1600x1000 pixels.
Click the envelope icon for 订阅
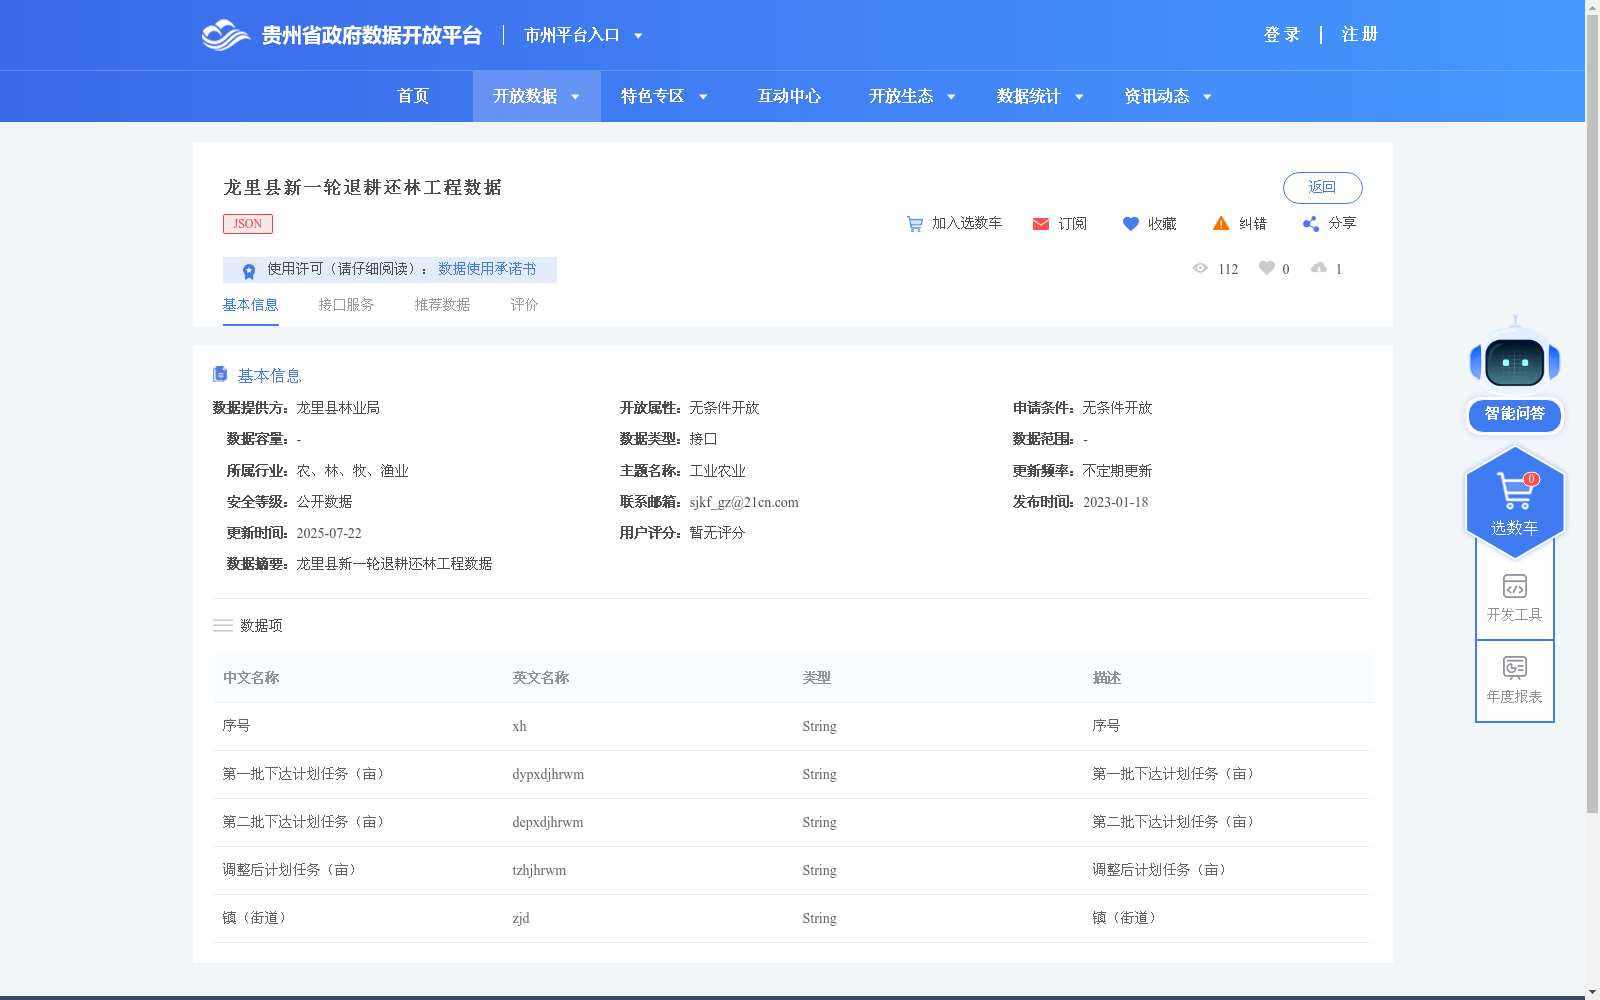[x=1041, y=224]
